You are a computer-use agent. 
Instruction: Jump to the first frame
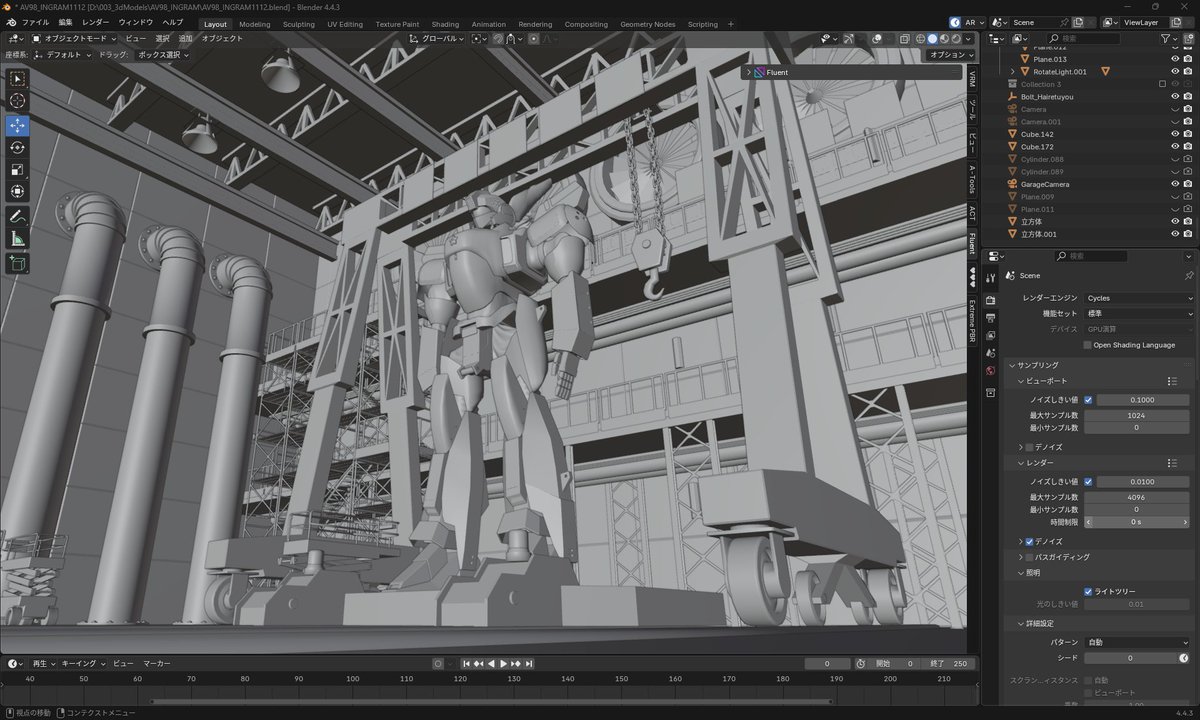pos(466,663)
